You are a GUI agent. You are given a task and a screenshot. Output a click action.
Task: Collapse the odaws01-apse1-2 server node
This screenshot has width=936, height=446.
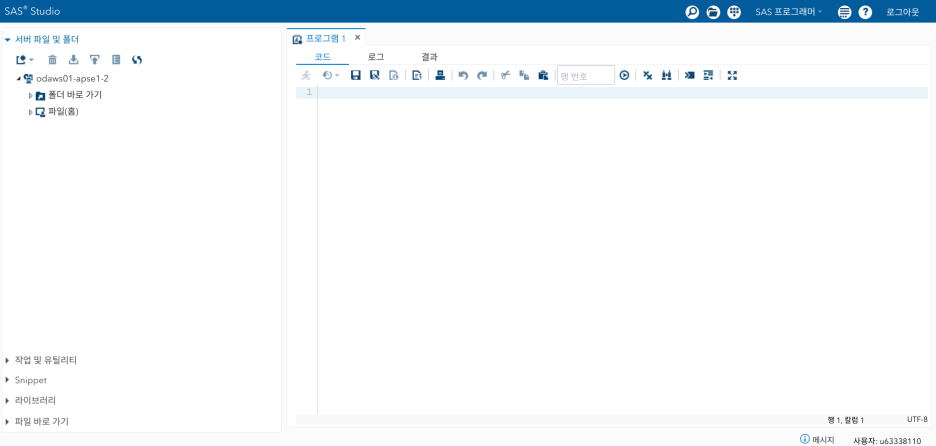click(19, 78)
